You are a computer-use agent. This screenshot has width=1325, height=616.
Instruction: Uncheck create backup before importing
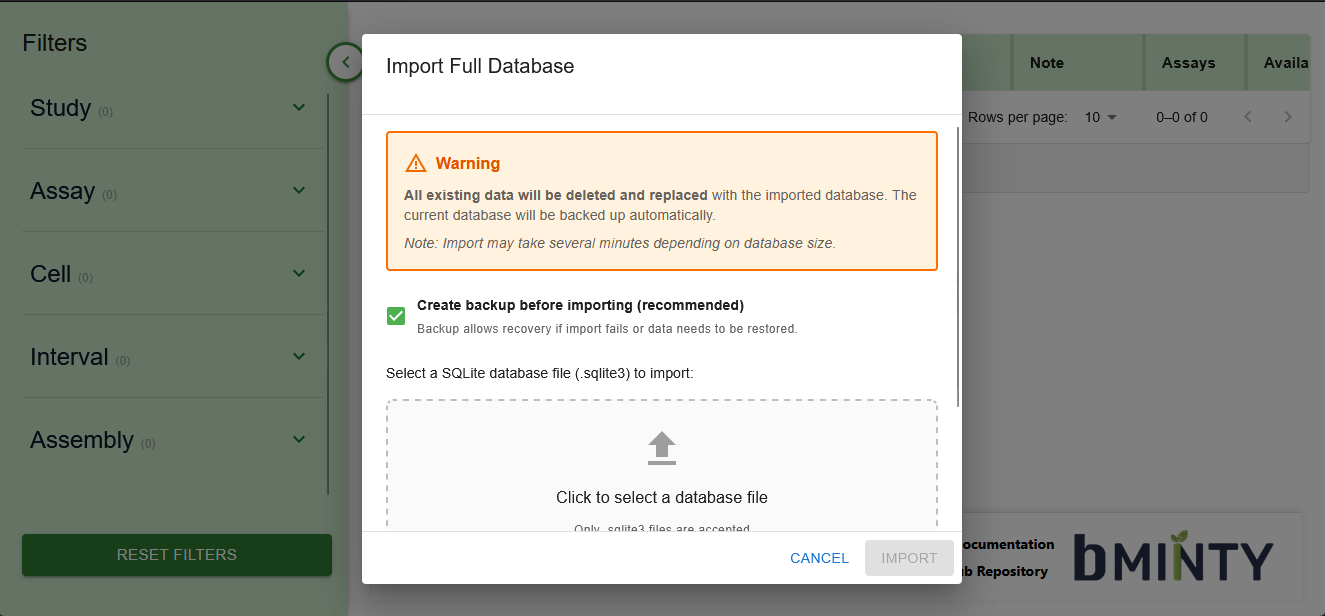click(396, 315)
